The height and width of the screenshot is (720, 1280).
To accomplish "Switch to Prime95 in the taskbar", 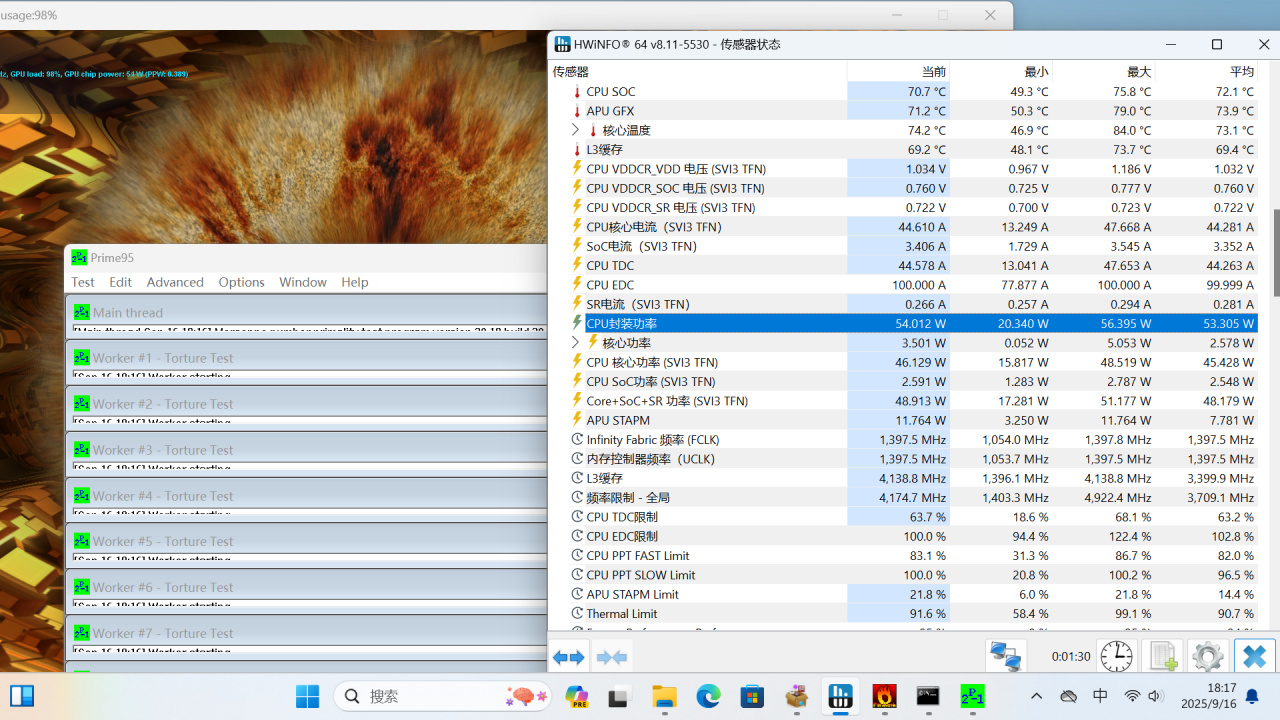I will click(972, 696).
